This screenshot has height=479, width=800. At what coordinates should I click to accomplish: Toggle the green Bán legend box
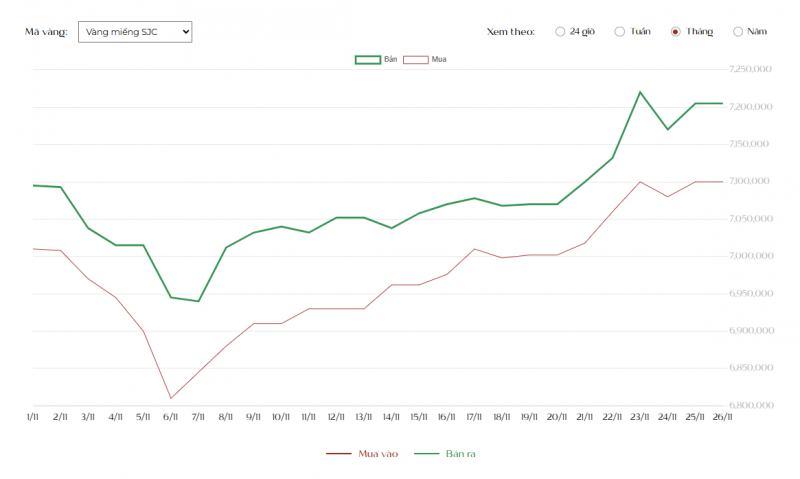pos(368,60)
